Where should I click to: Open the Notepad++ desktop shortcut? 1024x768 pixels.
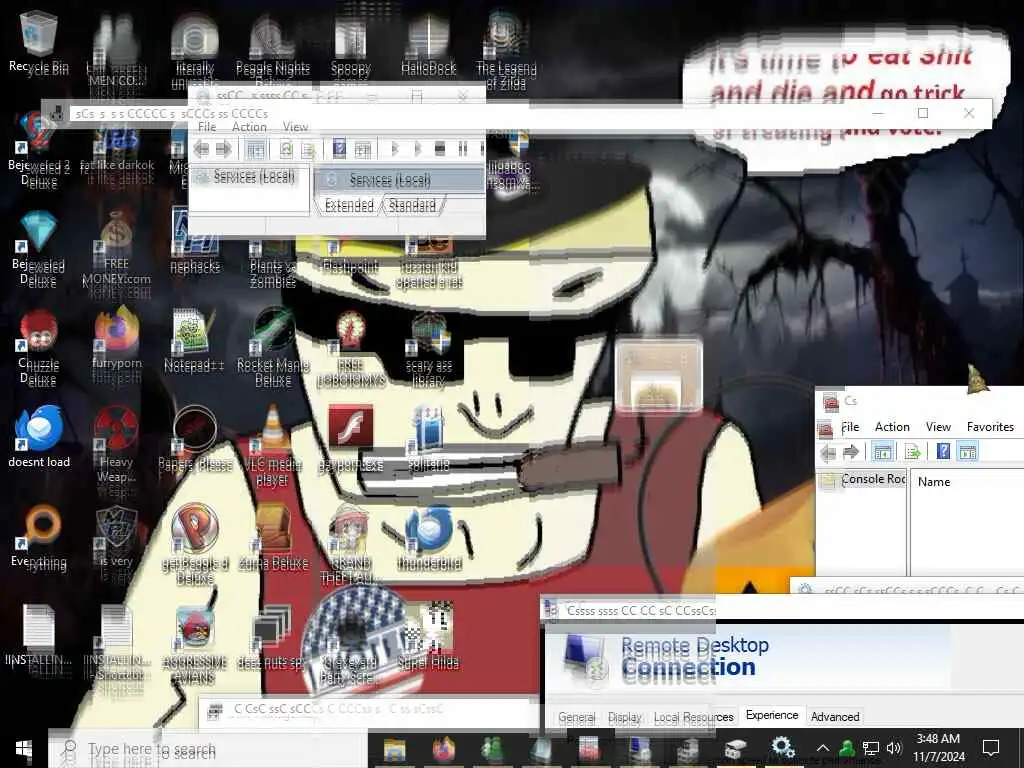coord(194,341)
